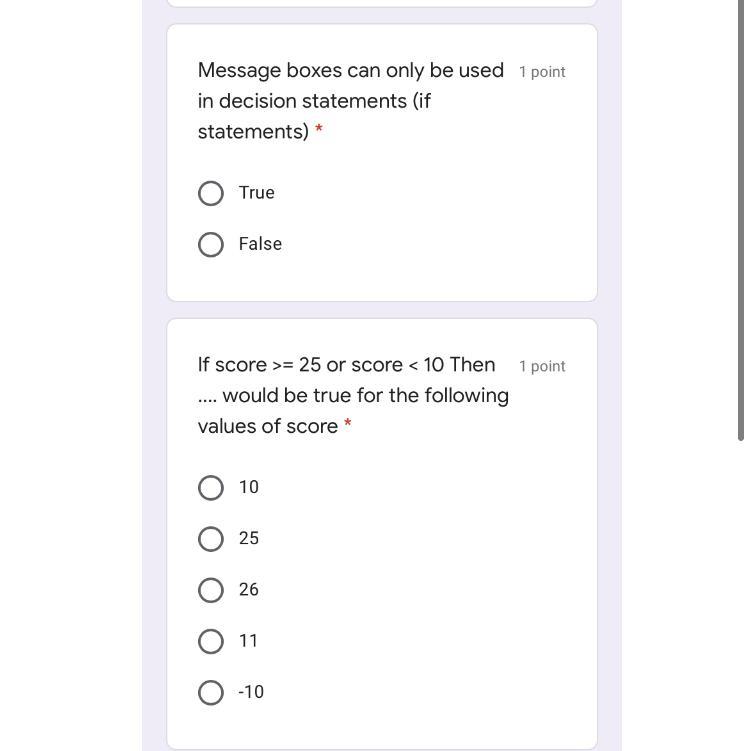Click the "-10" answer label text
750x751 pixels.
pos(251,692)
